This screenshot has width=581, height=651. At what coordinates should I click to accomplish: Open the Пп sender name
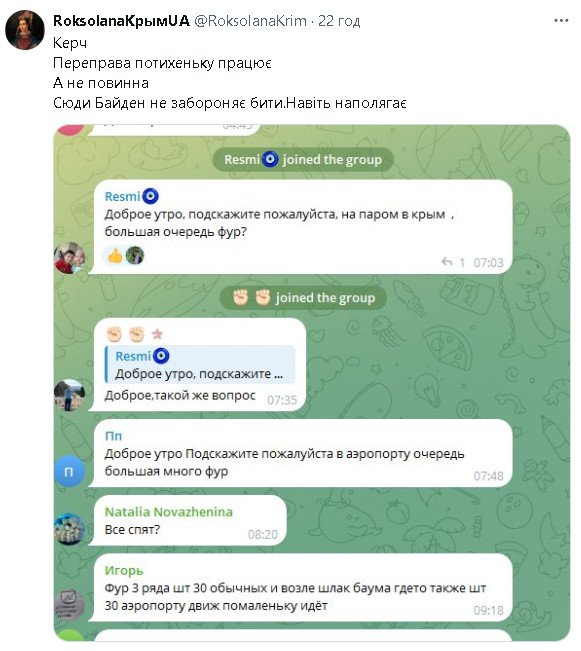tap(113, 436)
